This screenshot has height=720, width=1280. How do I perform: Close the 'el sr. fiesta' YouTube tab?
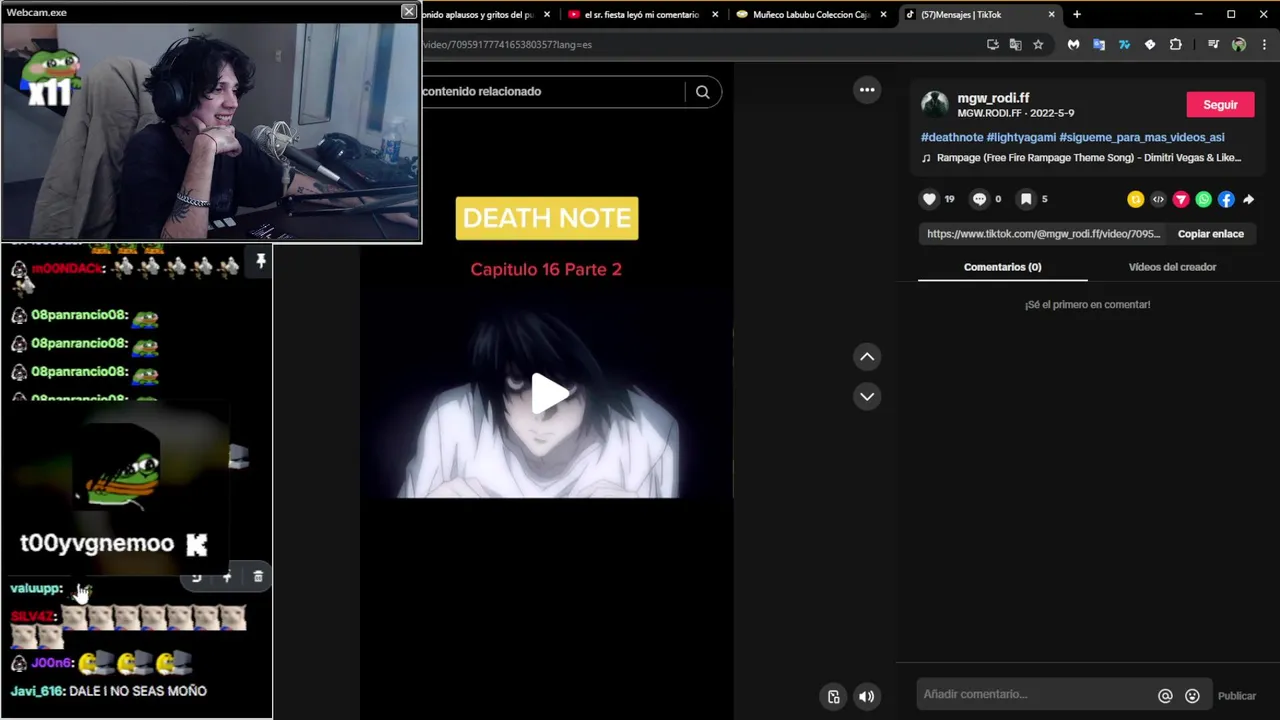pos(715,15)
